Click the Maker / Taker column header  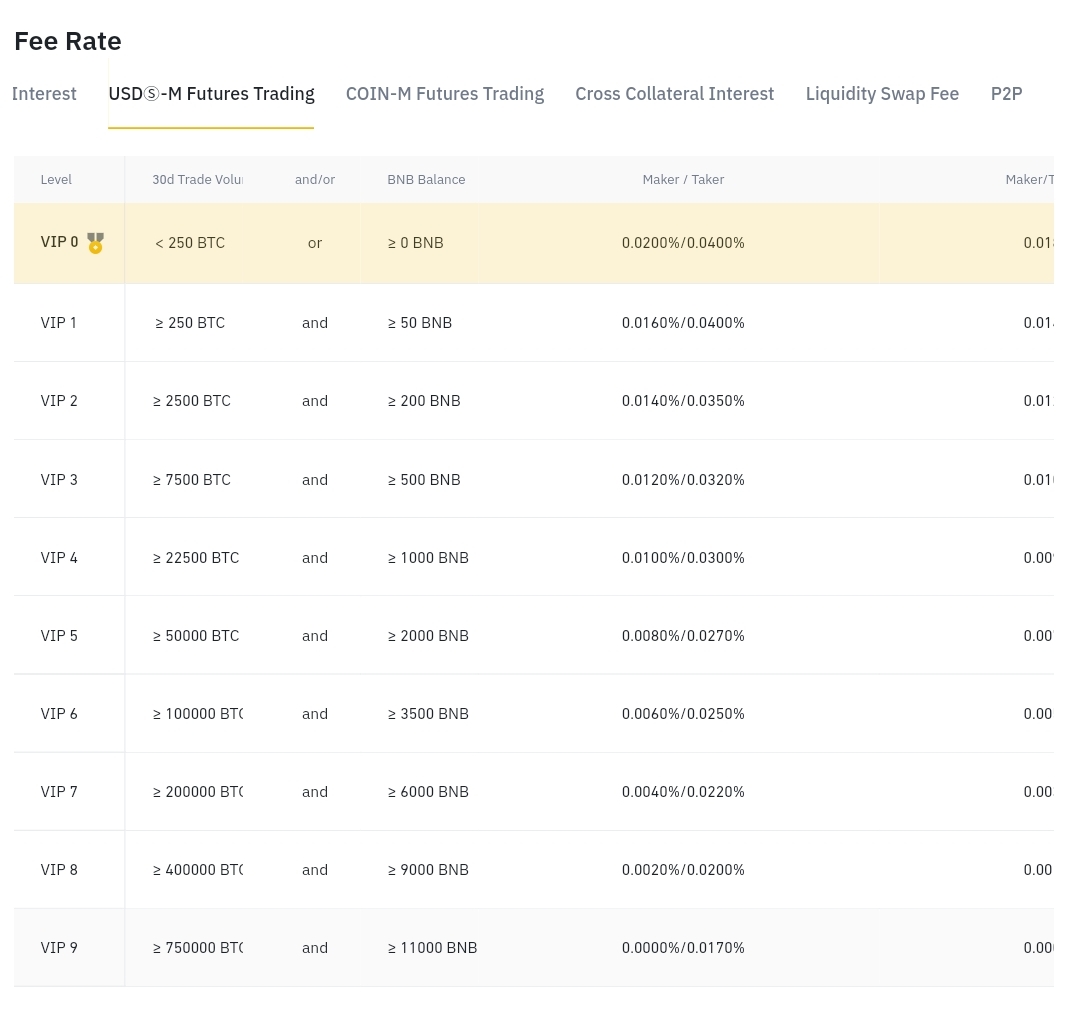tap(683, 180)
